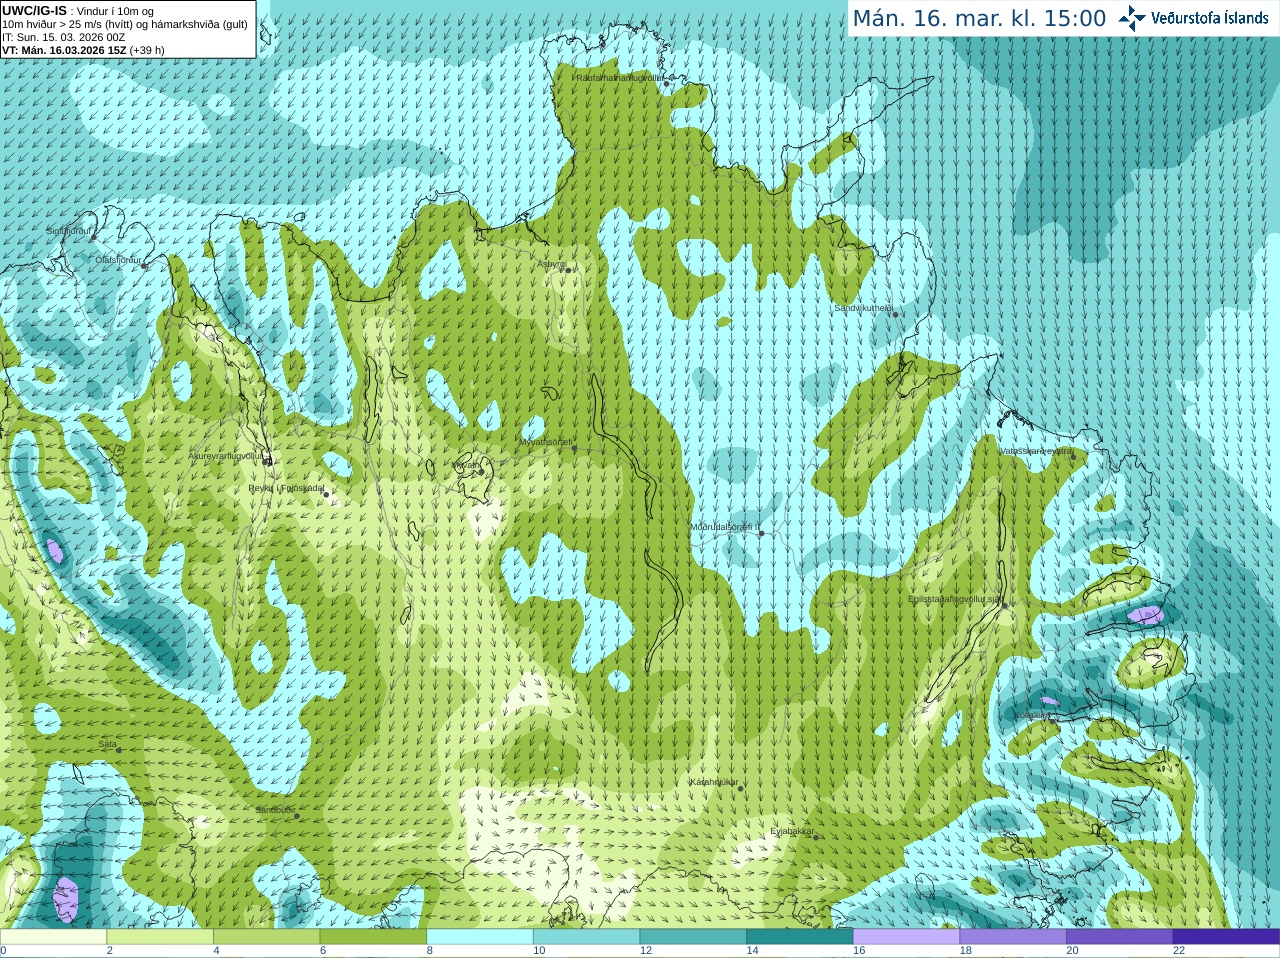Click the 'Mán. 16. mar. kl. 15:00' timestamp
The width and height of the screenshot is (1280, 958).
(x=979, y=18)
